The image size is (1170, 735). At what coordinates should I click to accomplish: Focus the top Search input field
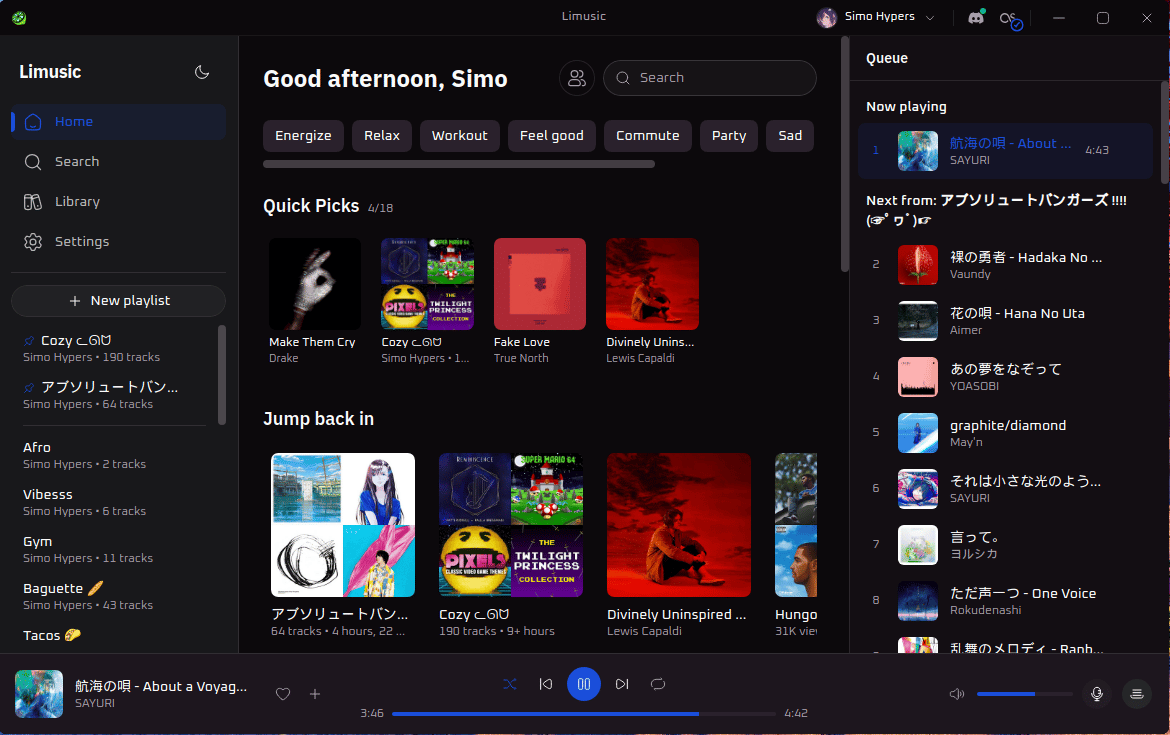point(710,78)
